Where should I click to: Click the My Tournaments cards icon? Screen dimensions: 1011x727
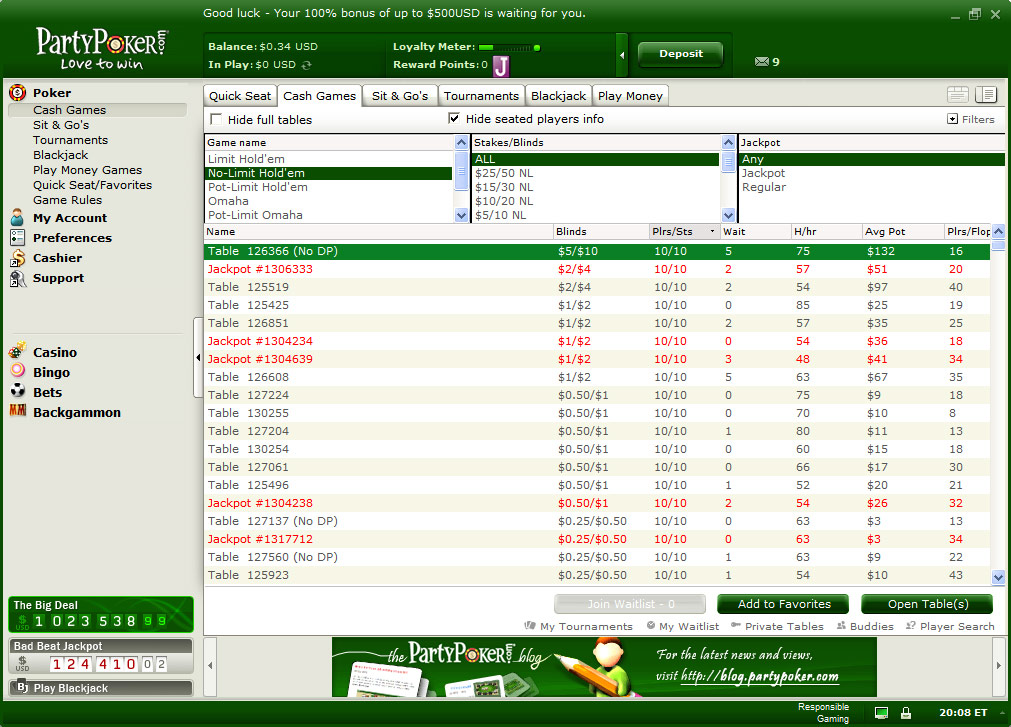pyautogui.click(x=530, y=625)
